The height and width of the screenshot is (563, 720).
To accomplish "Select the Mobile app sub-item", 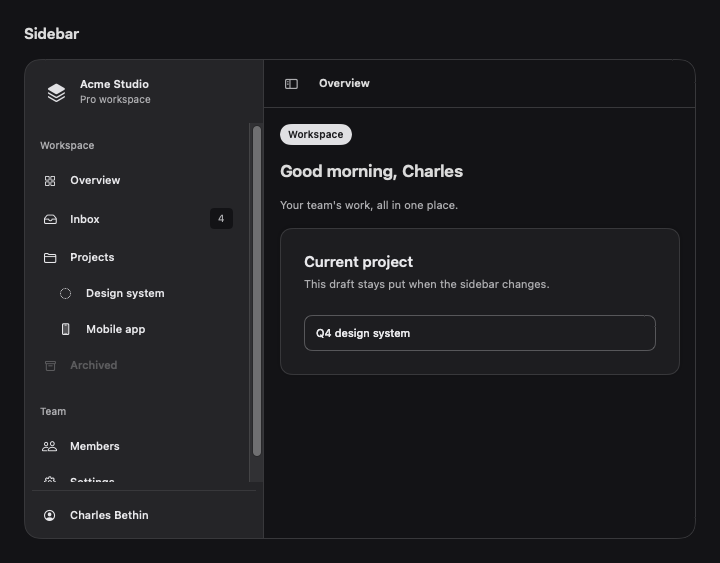I will (x=145, y=329).
